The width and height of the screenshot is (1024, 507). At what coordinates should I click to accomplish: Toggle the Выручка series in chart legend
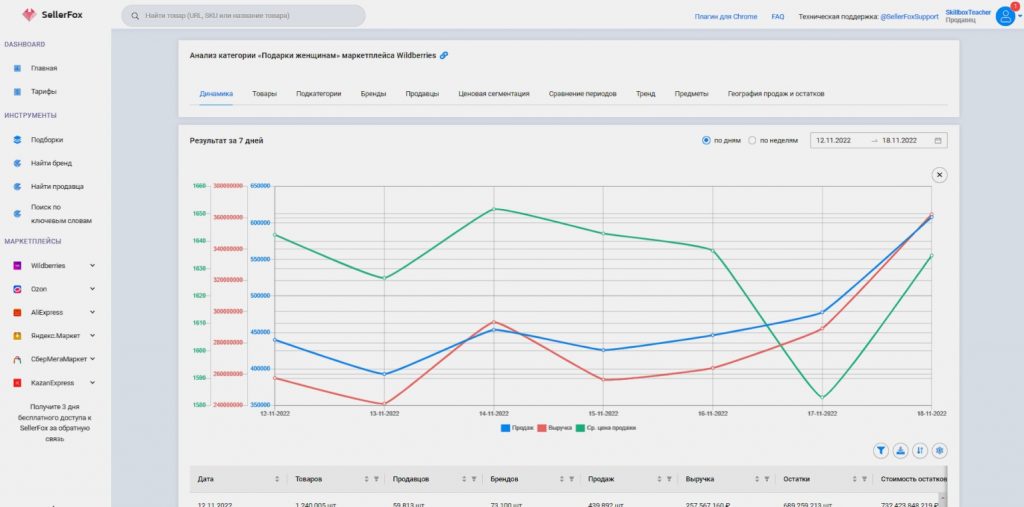(x=554, y=428)
